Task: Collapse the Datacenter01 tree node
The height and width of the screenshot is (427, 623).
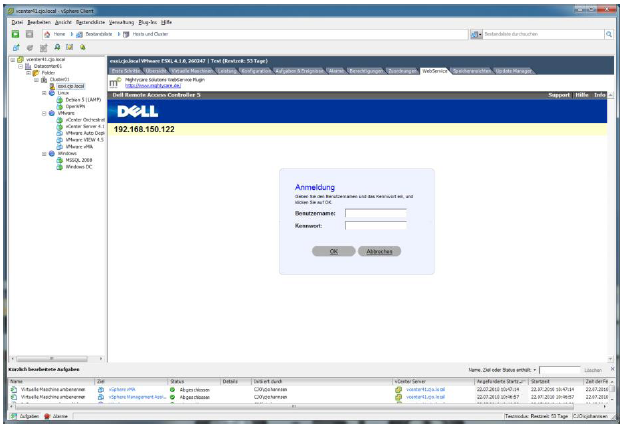Action: click(x=21, y=66)
